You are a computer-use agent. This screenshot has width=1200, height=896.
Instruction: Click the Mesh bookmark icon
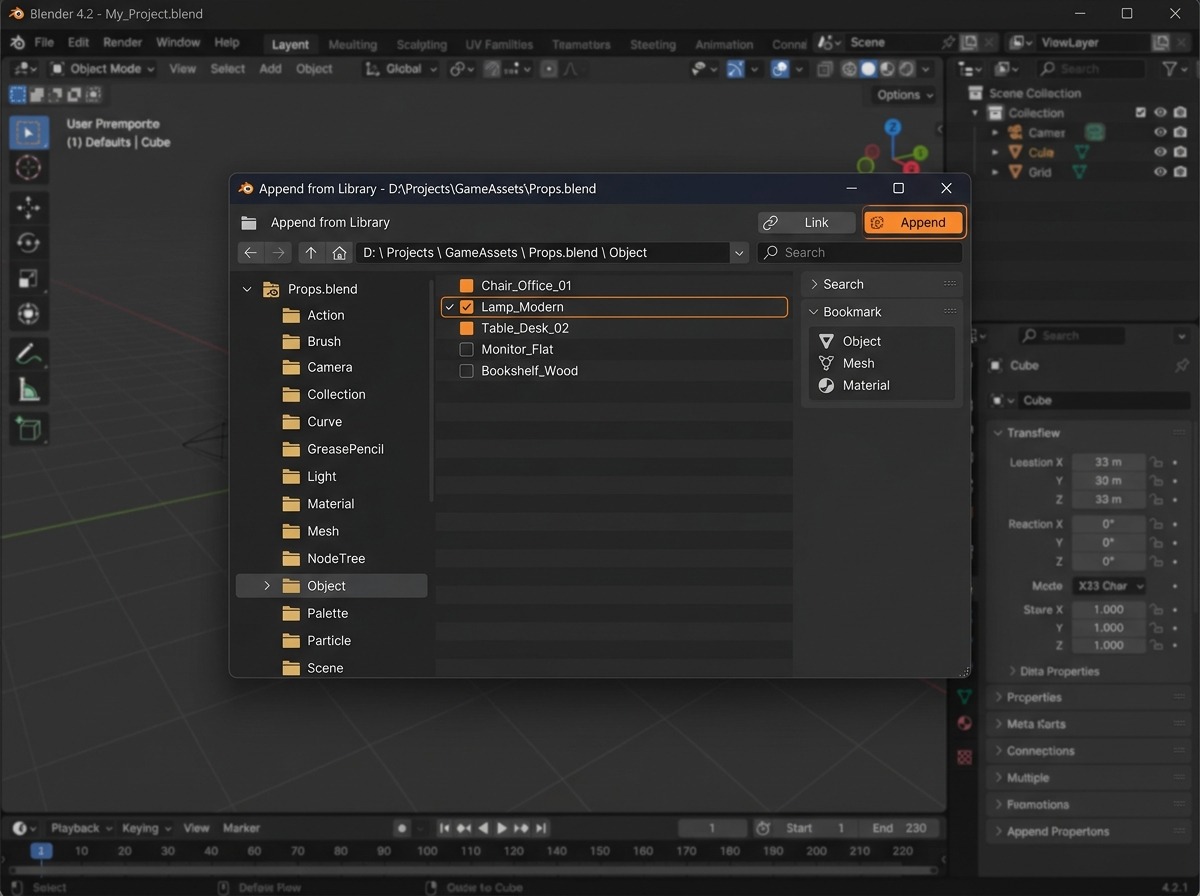pyautogui.click(x=826, y=363)
